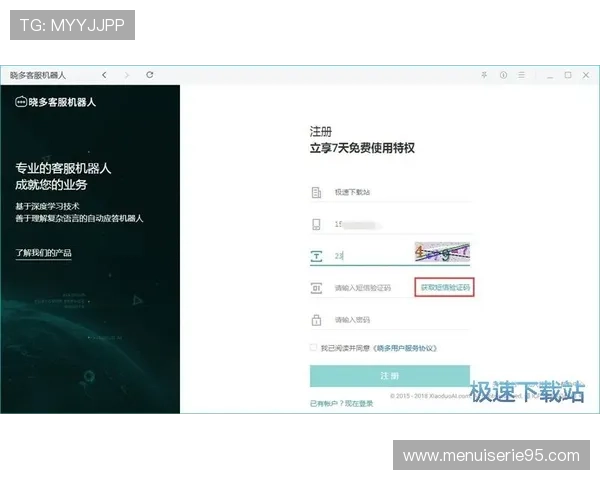Click the SMS code field icon
The width and height of the screenshot is (600, 480).
pos(316,288)
